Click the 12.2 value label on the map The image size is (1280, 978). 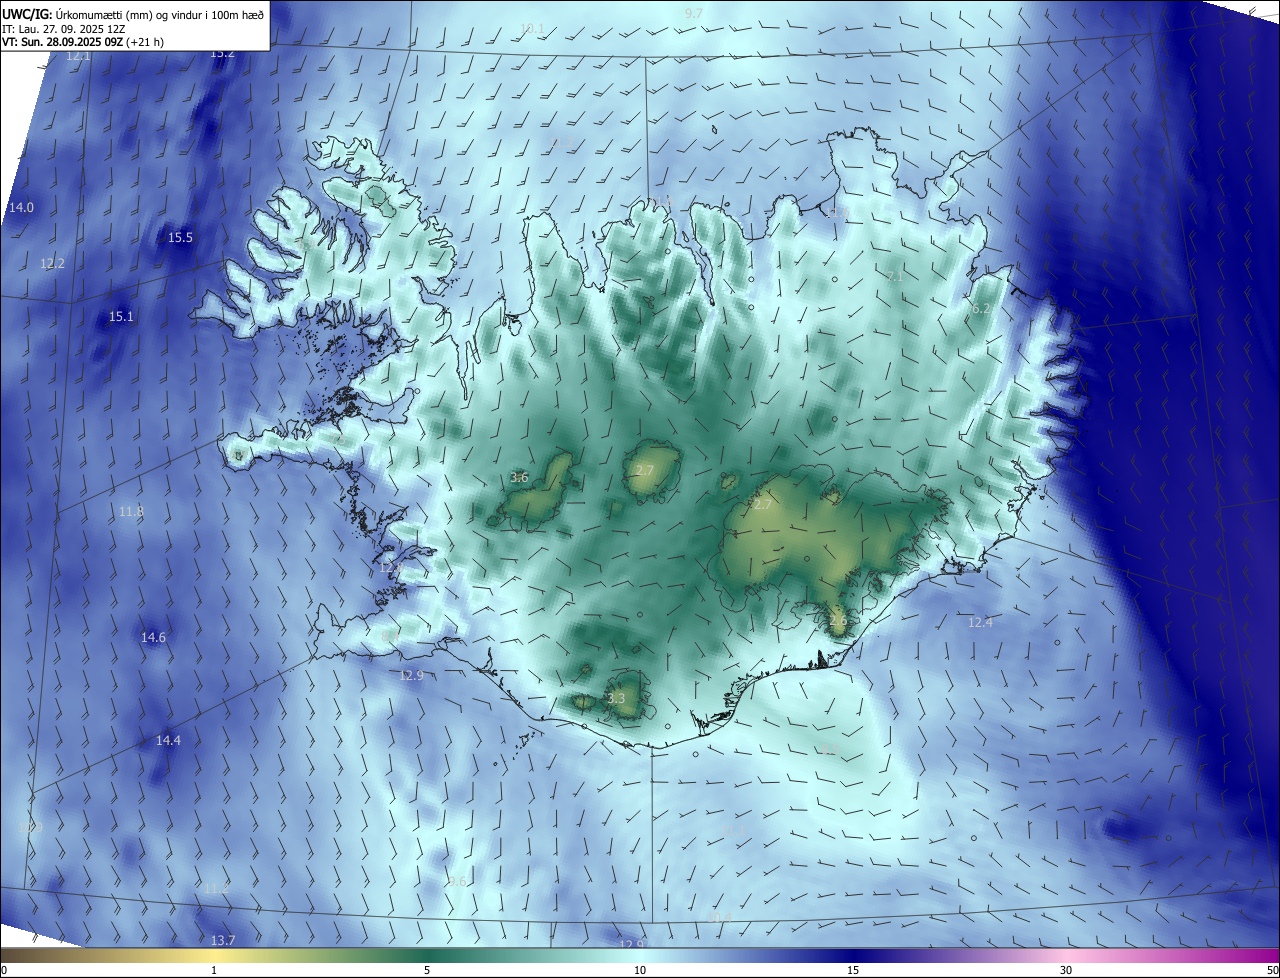(x=52, y=263)
